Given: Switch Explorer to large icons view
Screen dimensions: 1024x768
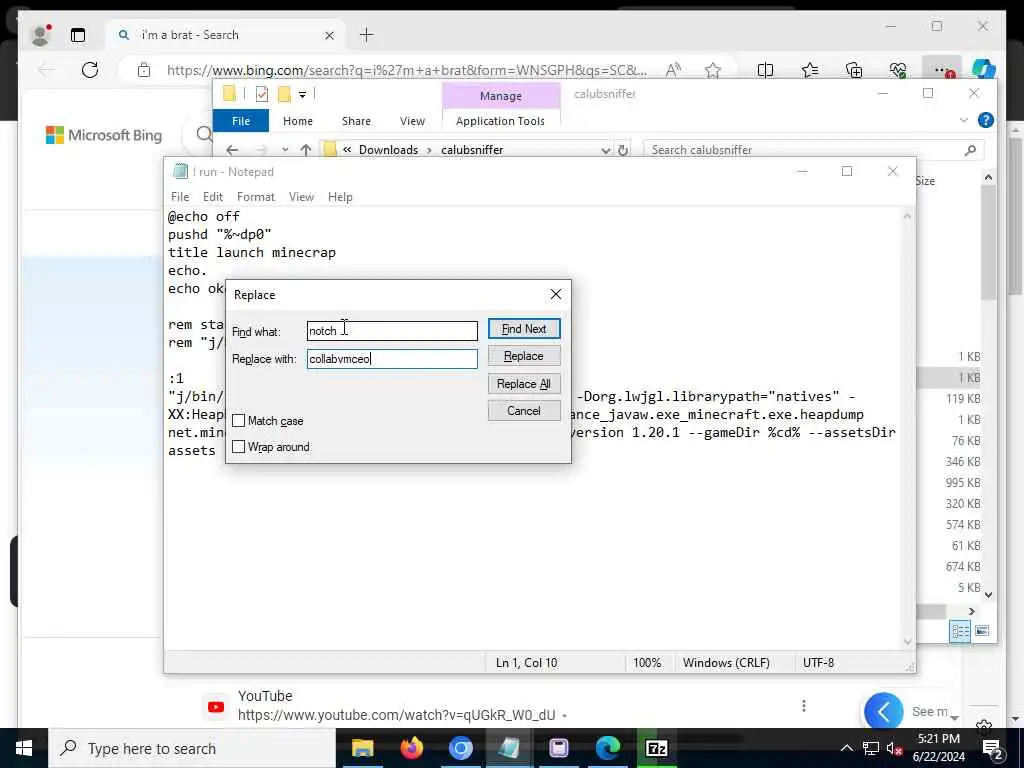Looking at the screenshot, I should [982, 631].
